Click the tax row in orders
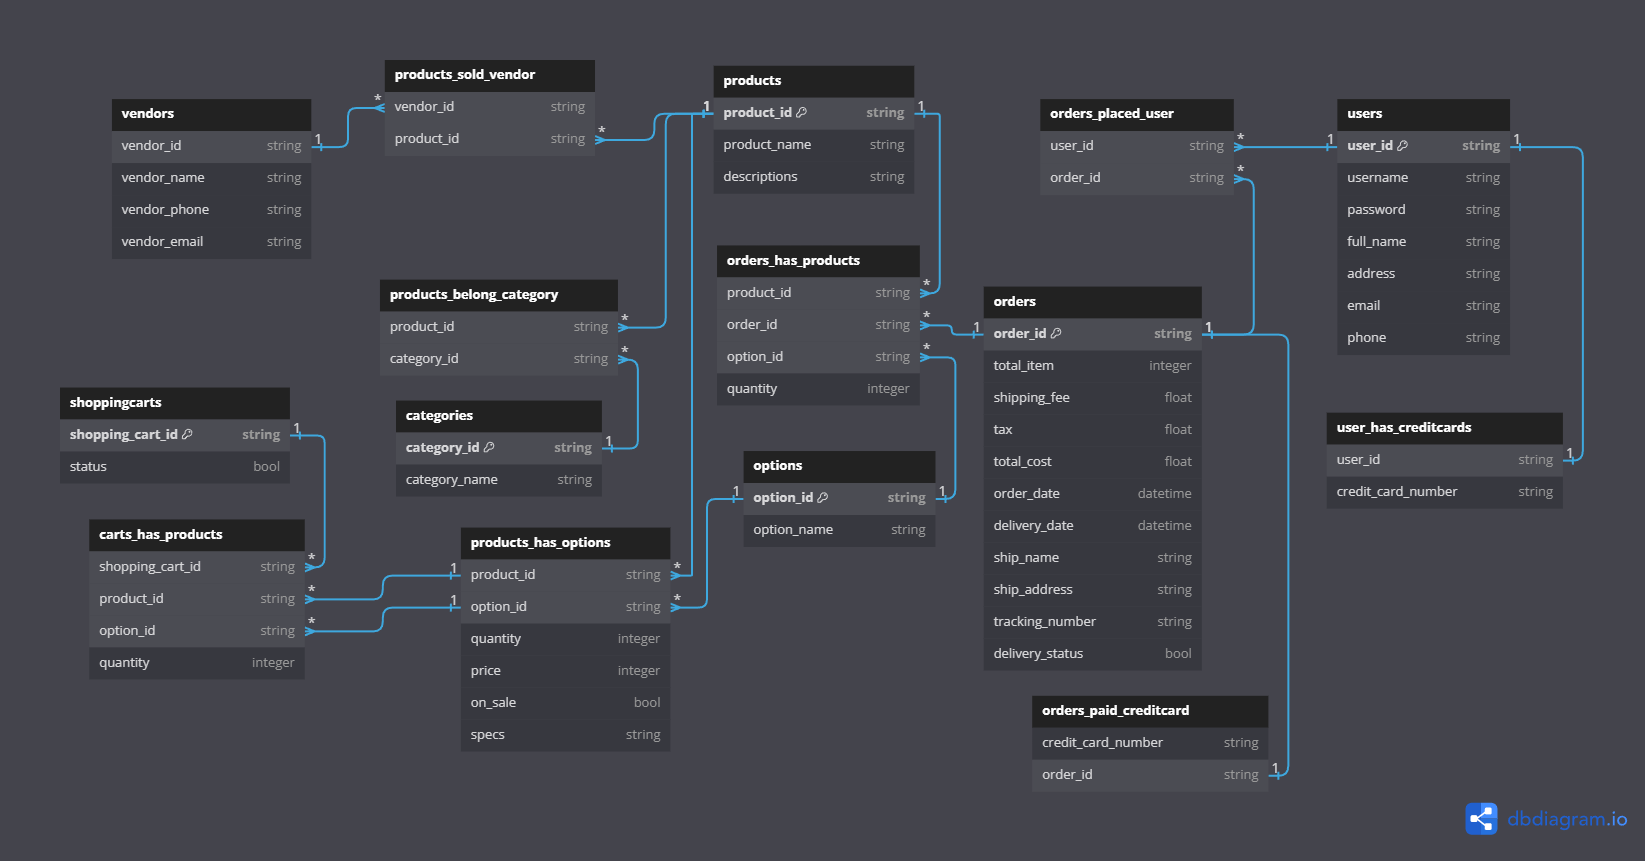The width and height of the screenshot is (1645, 861). tap(1093, 430)
